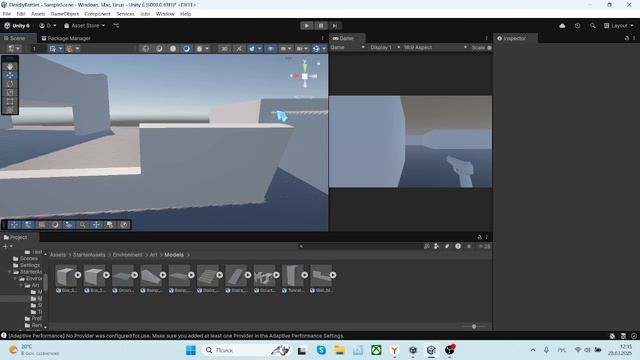This screenshot has width=640, height=360.
Task: Open Scene view three-dot options
Action: 322,38
